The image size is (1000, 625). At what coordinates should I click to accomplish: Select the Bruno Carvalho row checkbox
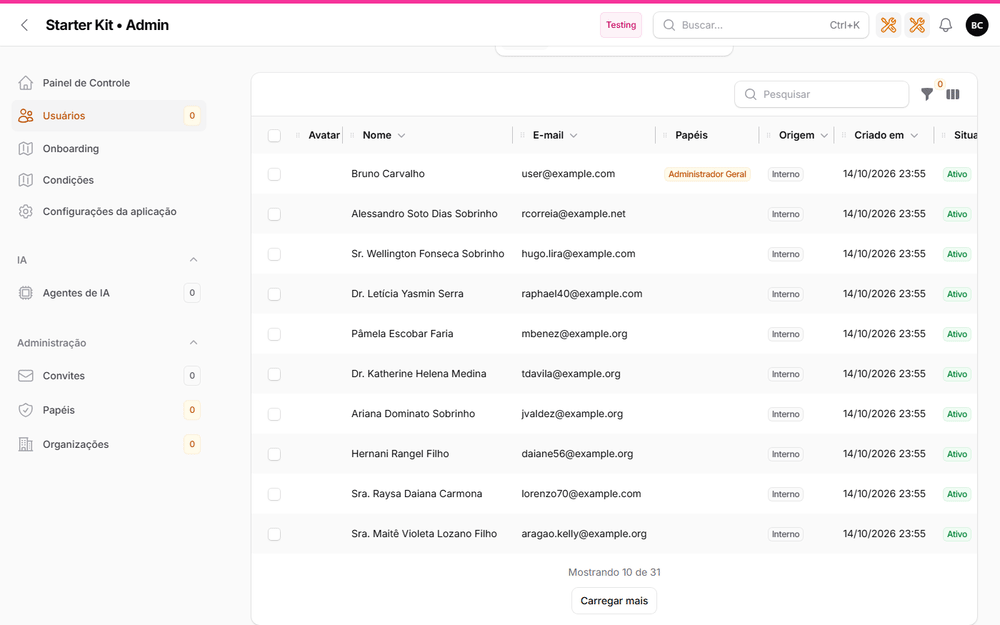274,174
